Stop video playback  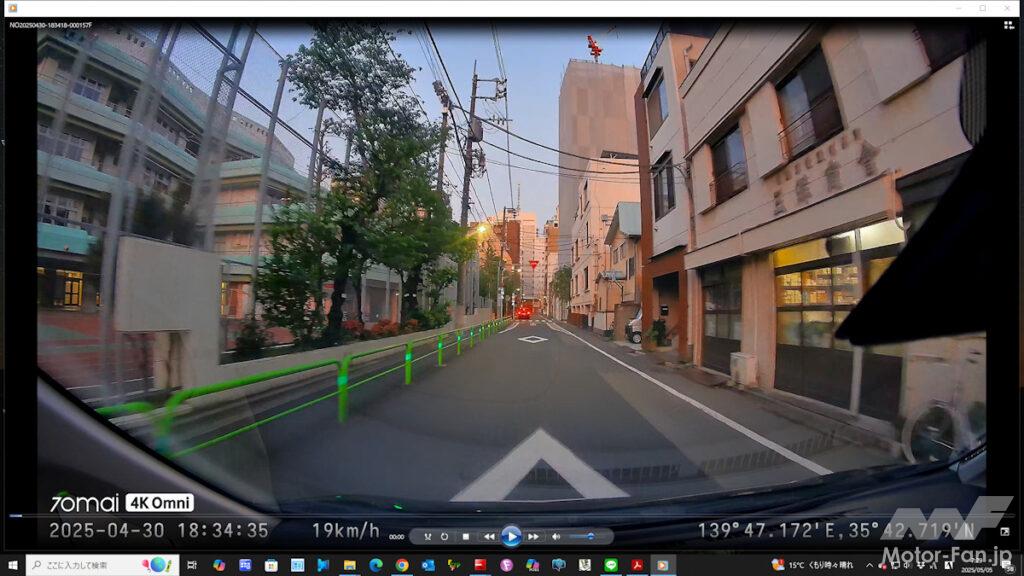pos(465,537)
